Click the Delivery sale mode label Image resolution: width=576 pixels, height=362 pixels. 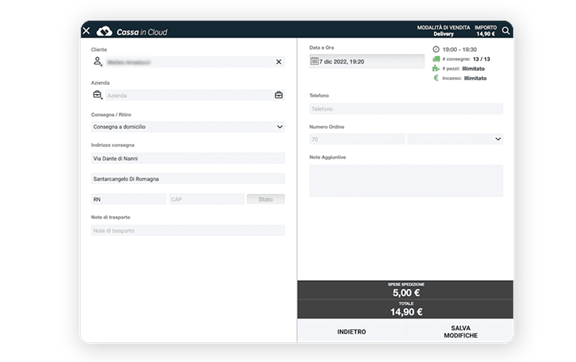point(443,34)
